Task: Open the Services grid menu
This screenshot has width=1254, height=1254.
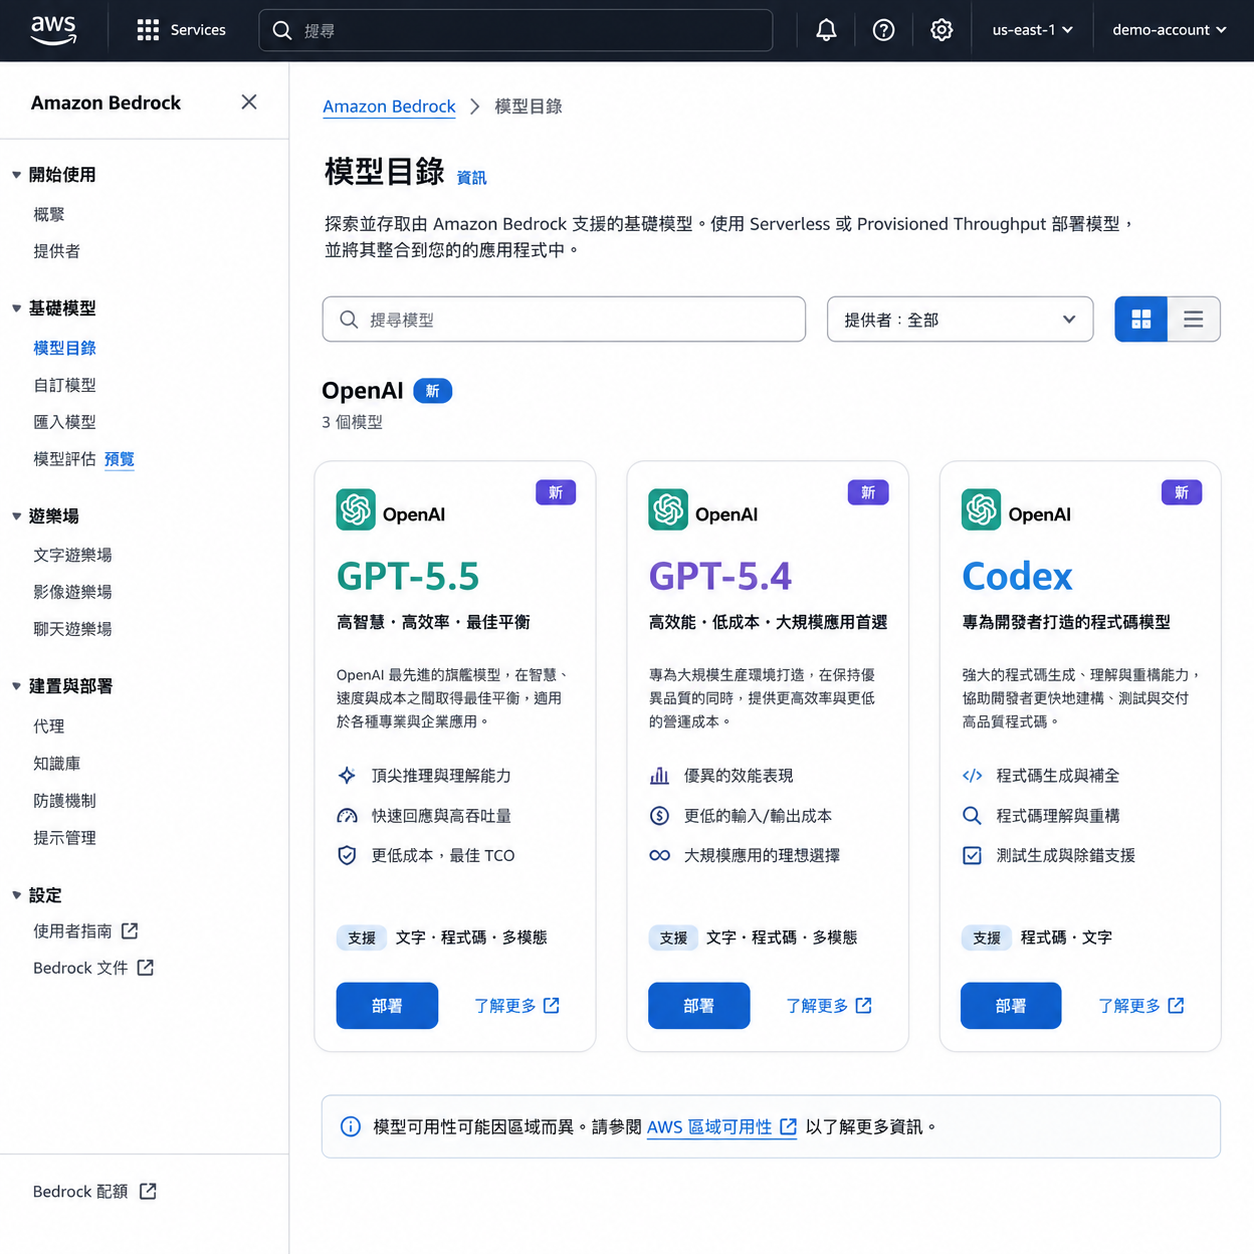Action: coord(180,30)
